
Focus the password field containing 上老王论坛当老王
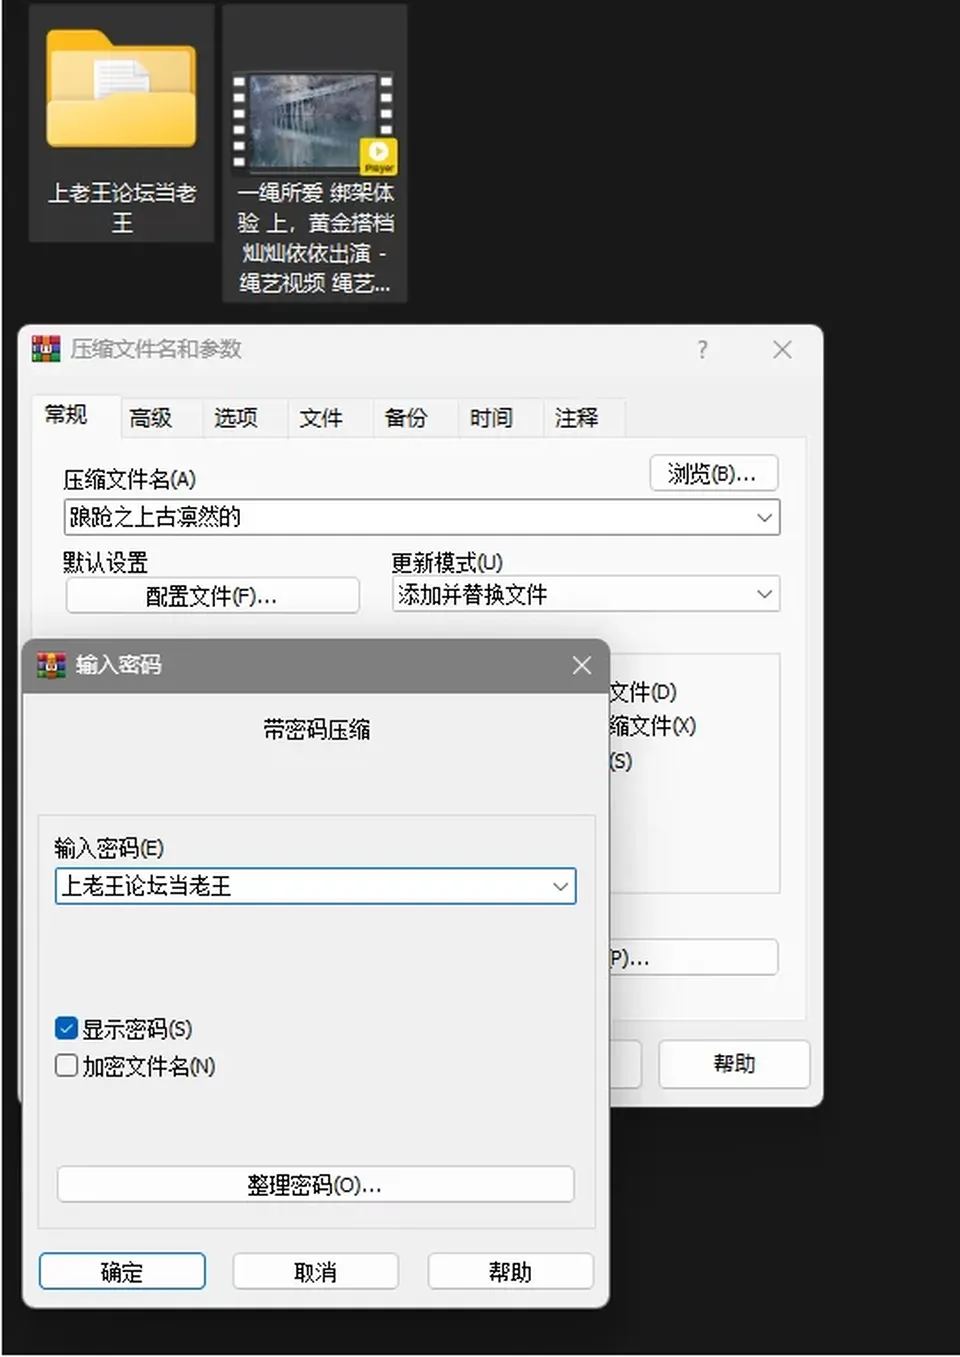pos(316,886)
